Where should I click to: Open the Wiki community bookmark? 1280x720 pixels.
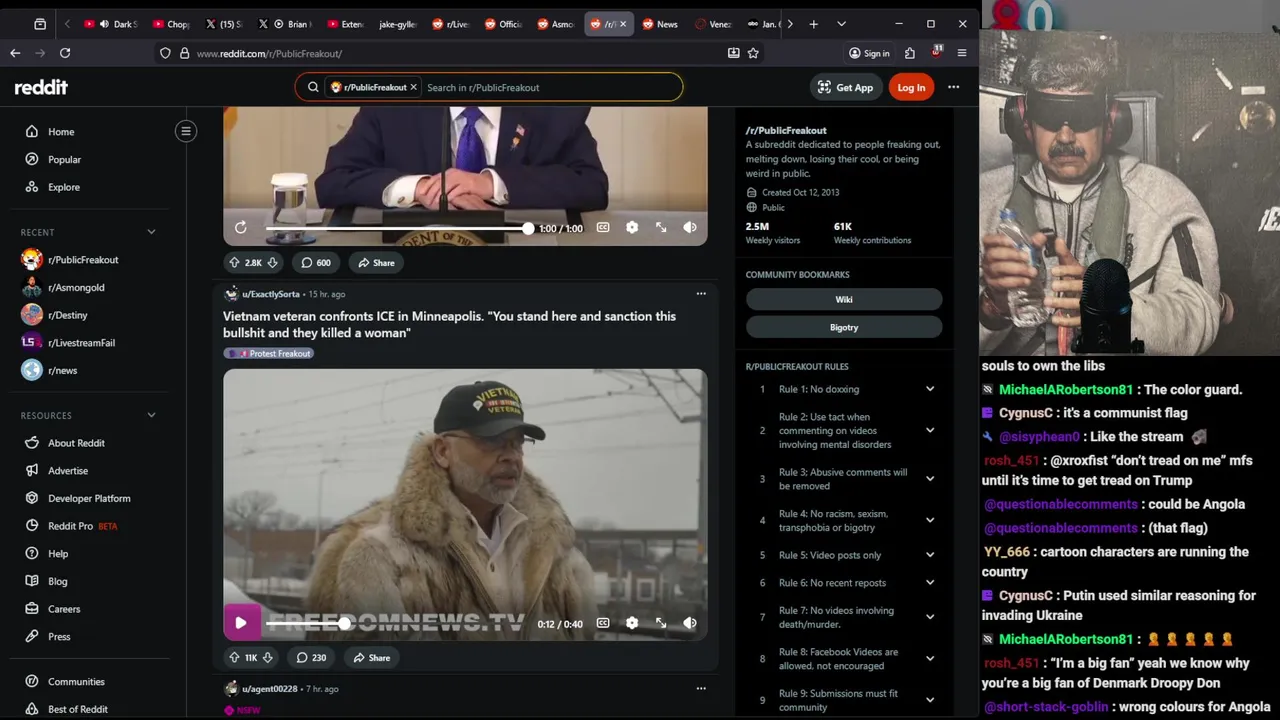point(844,299)
